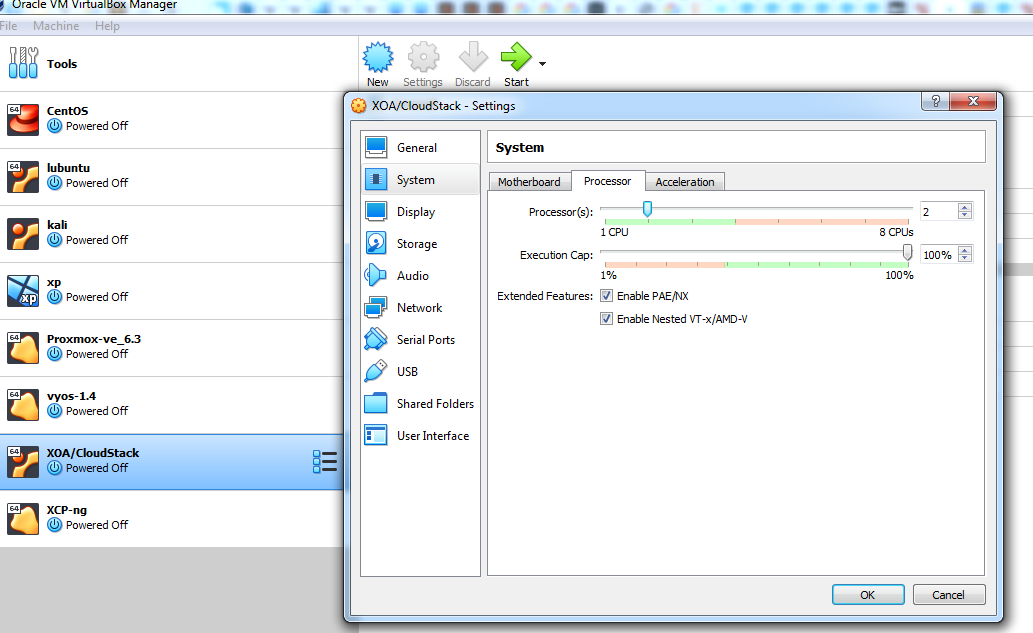Open the Shared Folders settings category
This screenshot has width=1033, height=633.
click(x=420, y=404)
